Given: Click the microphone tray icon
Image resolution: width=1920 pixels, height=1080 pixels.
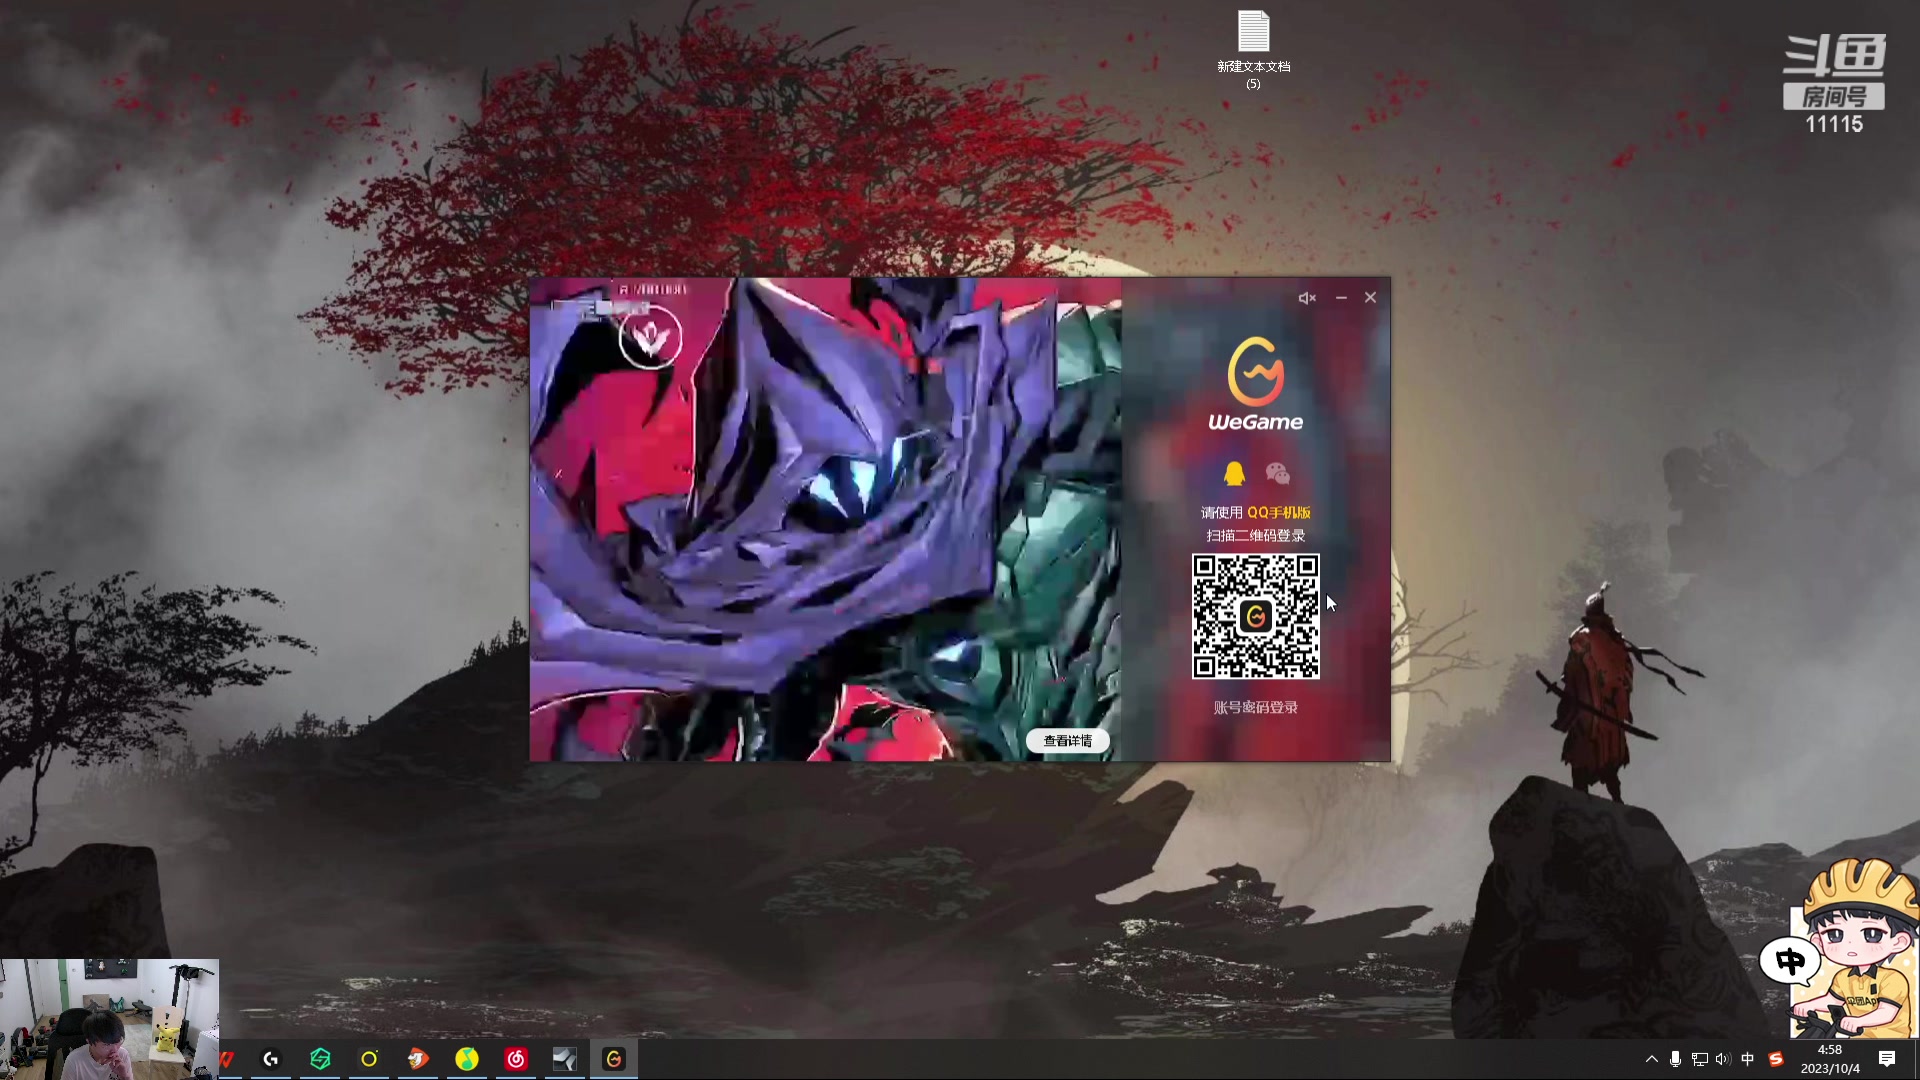Looking at the screenshot, I should (x=1675, y=1059).
